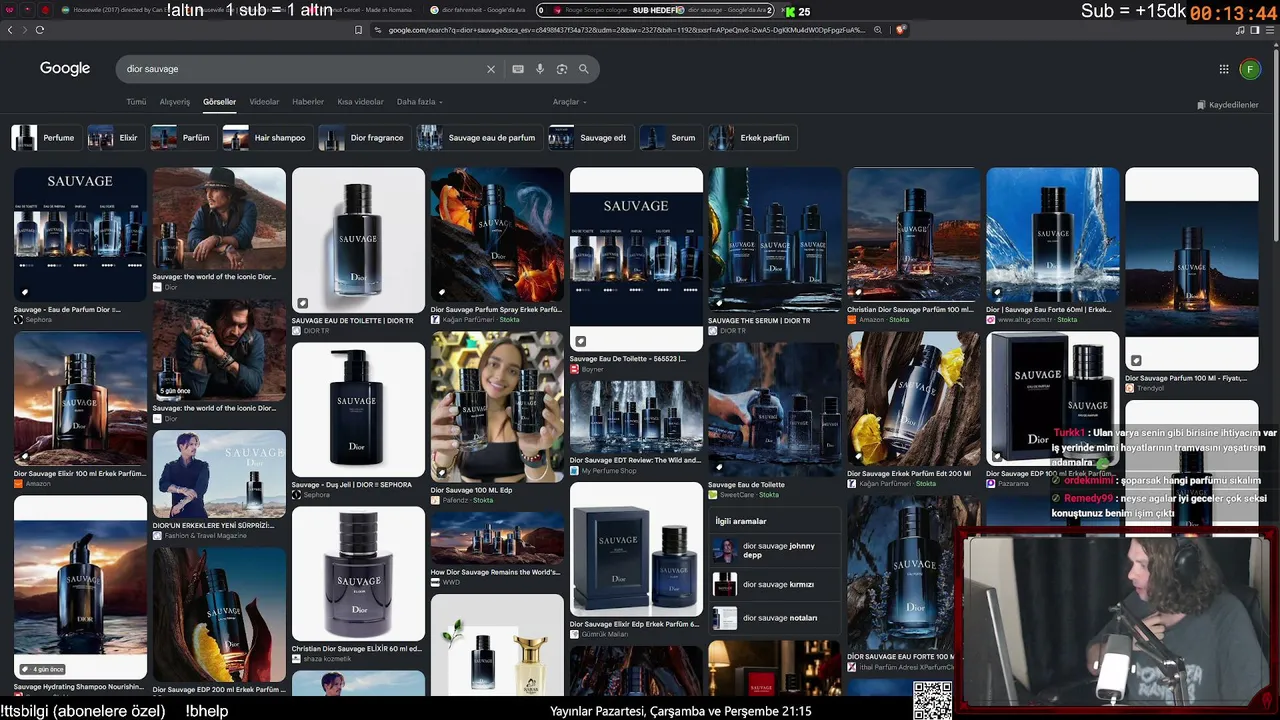Screen dimensions: 1280x720
Task: Go back using the browser back arrow
Action: (10, 30)
